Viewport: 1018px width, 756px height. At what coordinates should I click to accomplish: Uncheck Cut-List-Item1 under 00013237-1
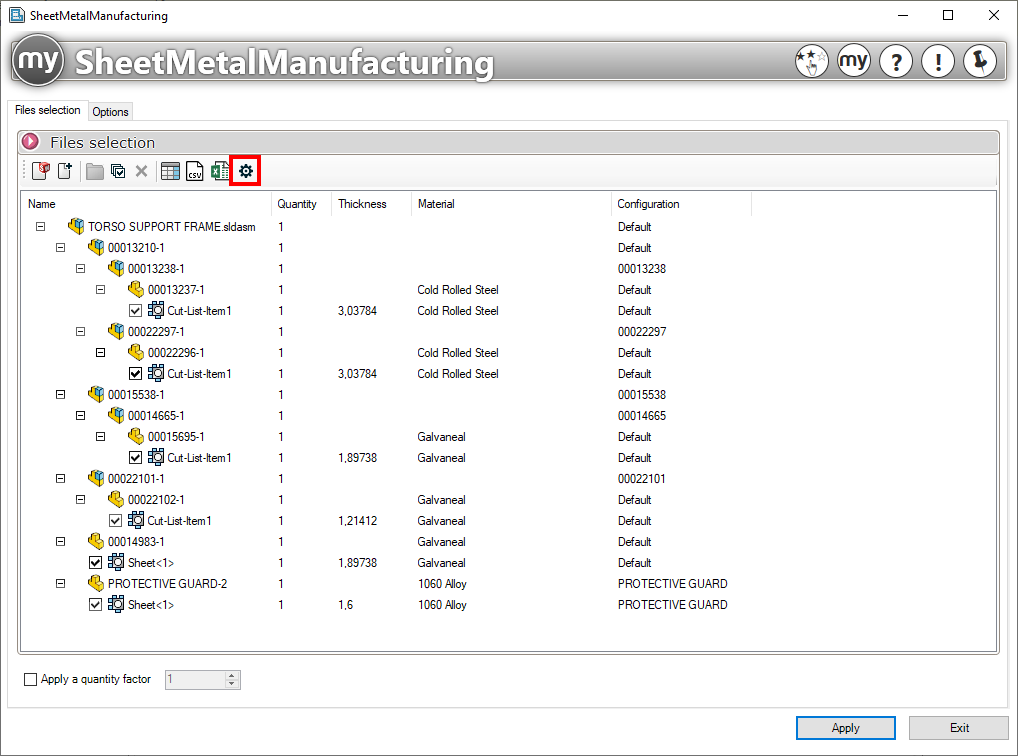pyautogui.click(x=135, y=310)
